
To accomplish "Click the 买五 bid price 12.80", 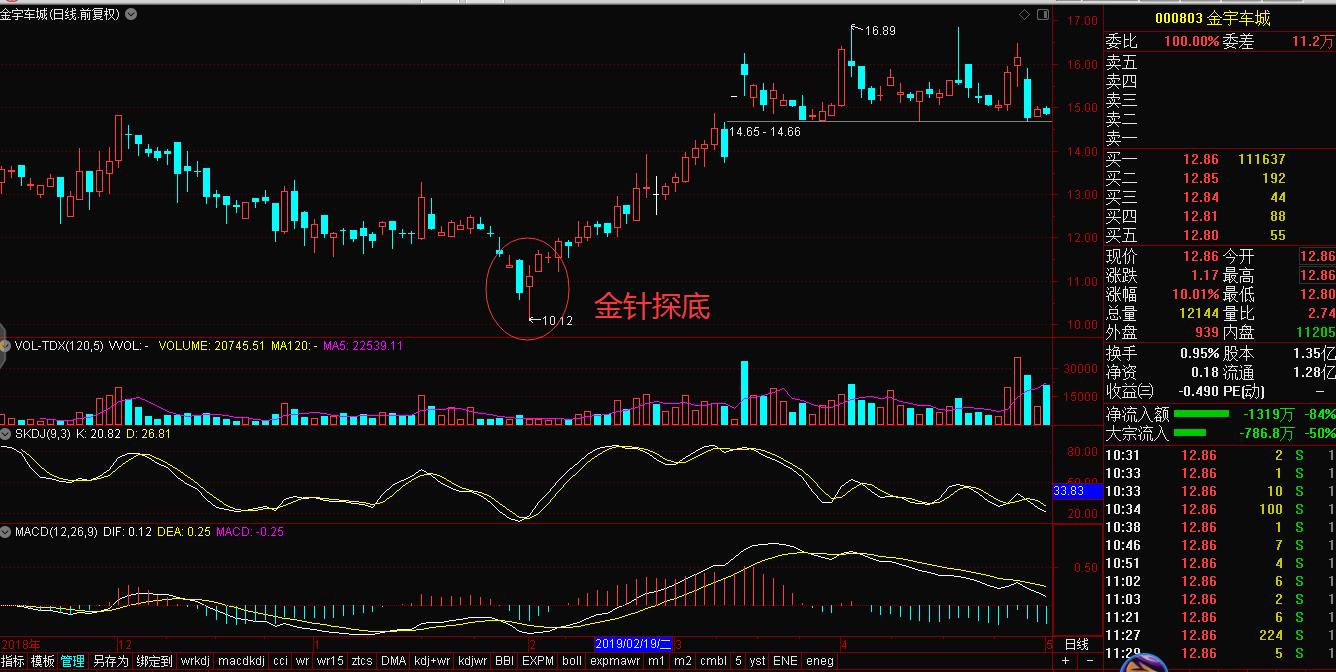I will click(1200, 235).
